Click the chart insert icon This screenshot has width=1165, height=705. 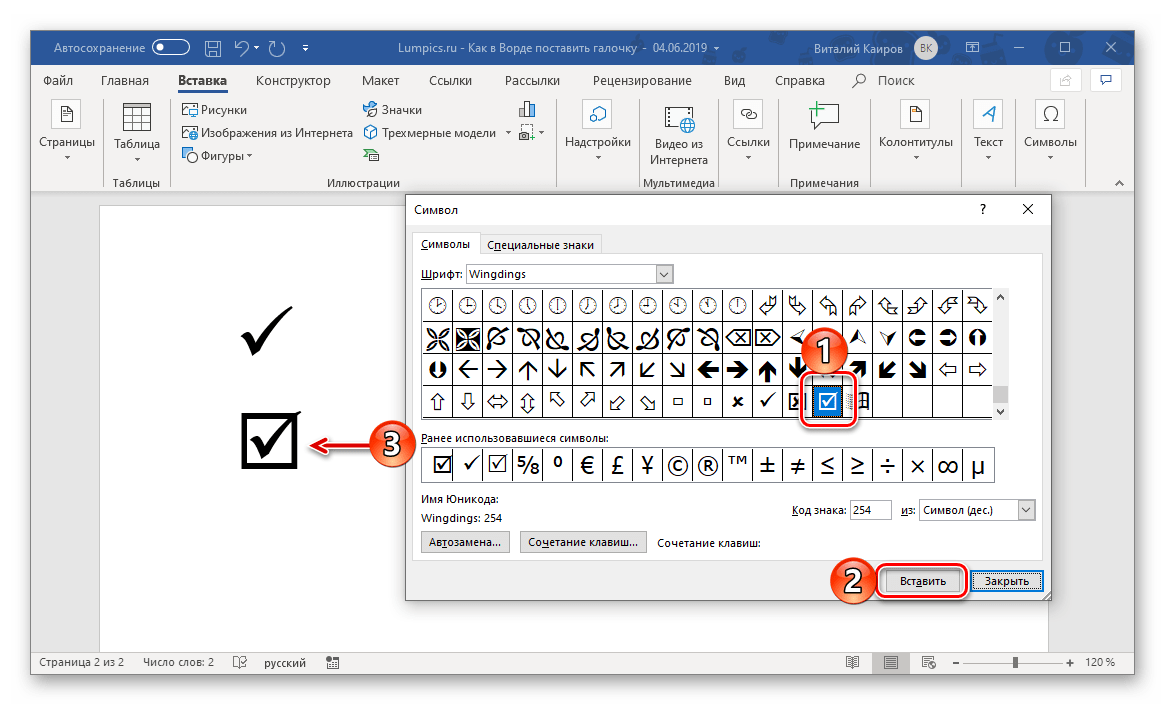(x=527, y=109)
